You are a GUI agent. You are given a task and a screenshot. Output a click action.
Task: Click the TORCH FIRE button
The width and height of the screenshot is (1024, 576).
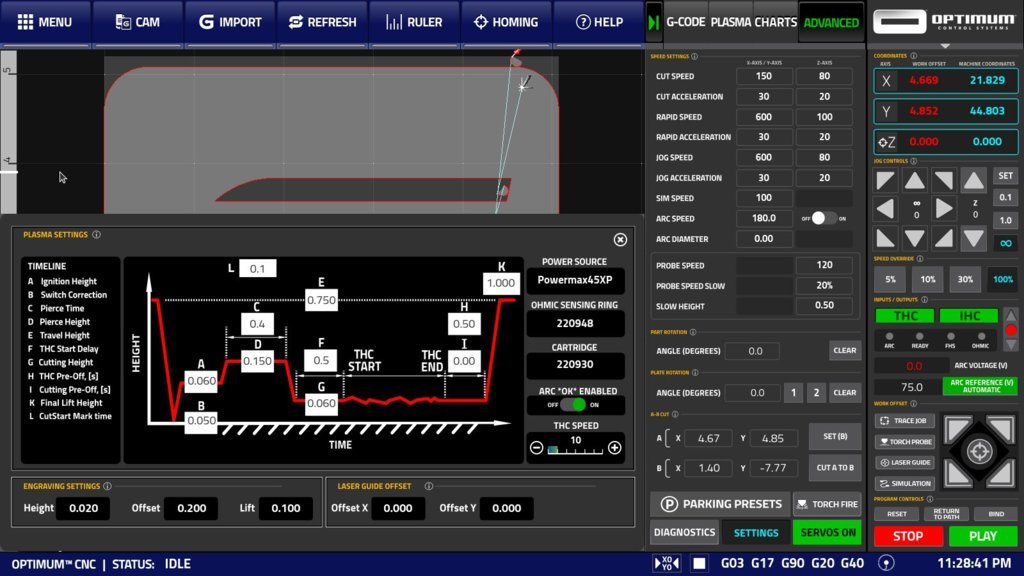[827, 504]
